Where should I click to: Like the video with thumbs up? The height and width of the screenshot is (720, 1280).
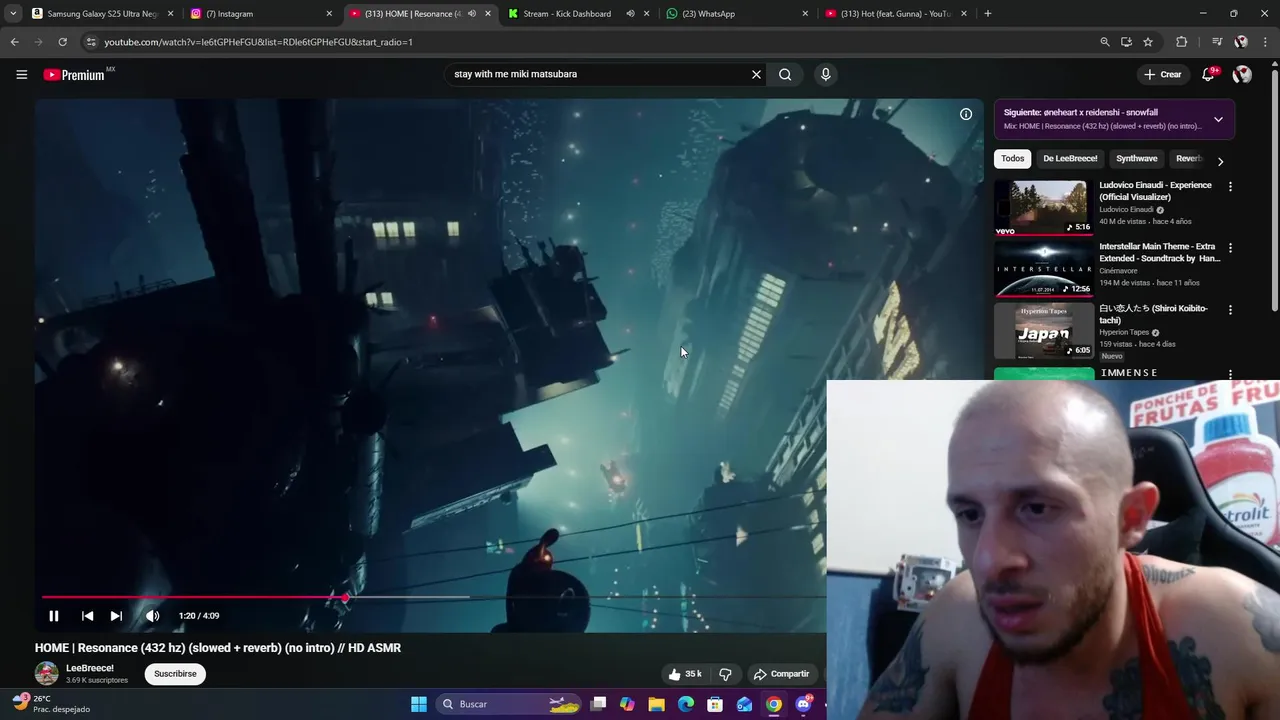click(685, 674)
